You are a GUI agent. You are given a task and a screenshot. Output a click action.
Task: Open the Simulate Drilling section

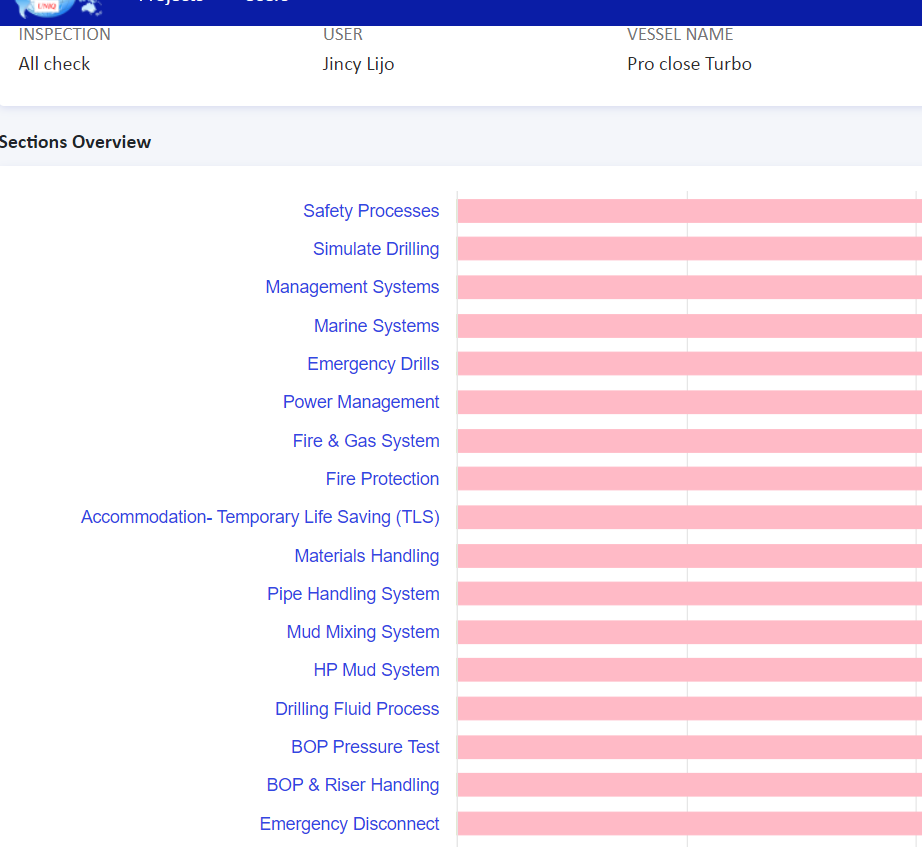pos(376,249)
